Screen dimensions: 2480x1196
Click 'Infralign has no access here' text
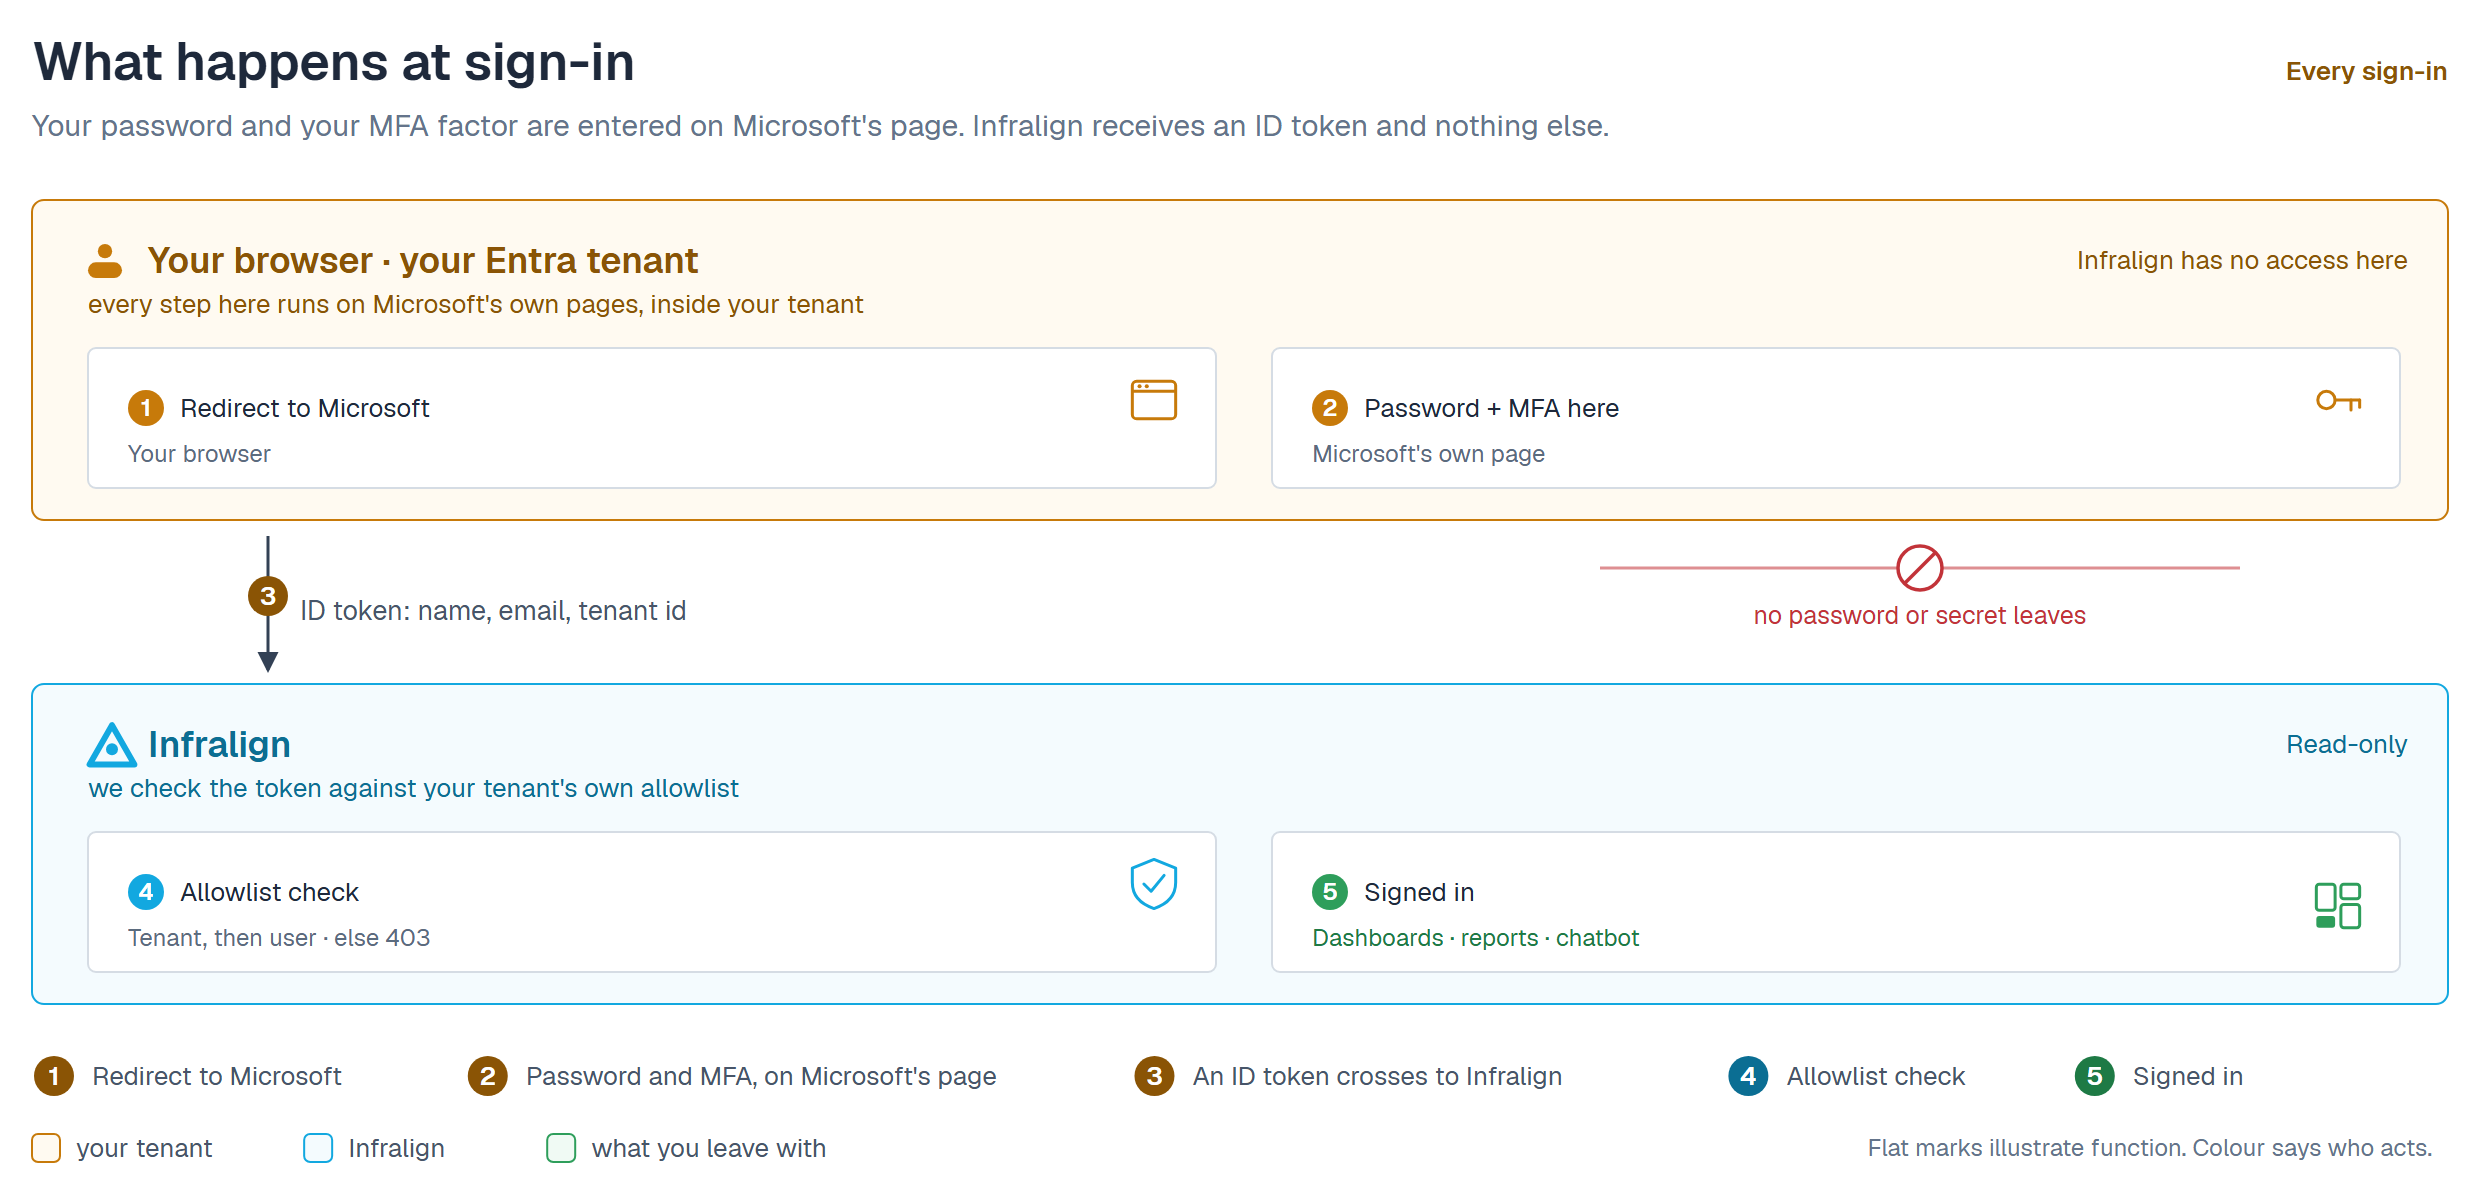point(2242,260)
